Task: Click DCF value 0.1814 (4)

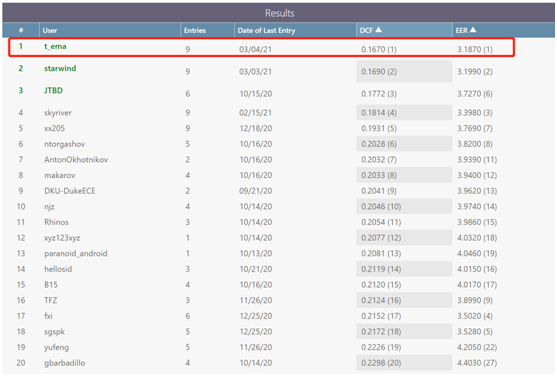Action: pyautogui.click(x=379, y=113)
